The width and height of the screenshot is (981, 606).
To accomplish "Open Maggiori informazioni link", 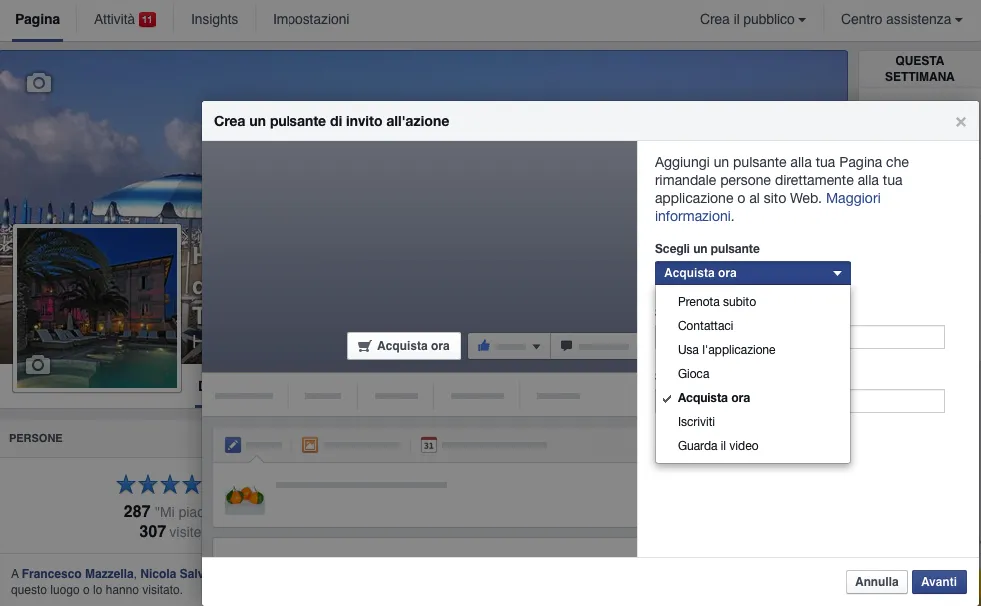I will click(768, 207).
